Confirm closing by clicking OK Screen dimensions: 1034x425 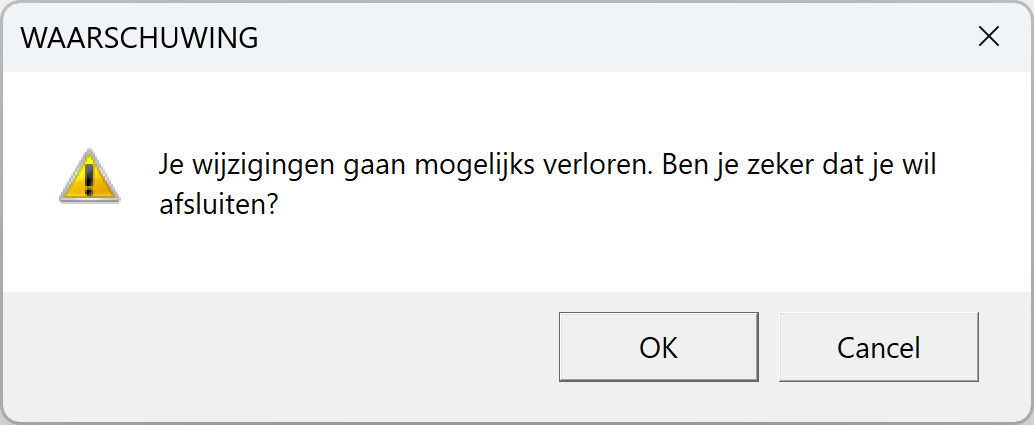click(x=658, y=347)
